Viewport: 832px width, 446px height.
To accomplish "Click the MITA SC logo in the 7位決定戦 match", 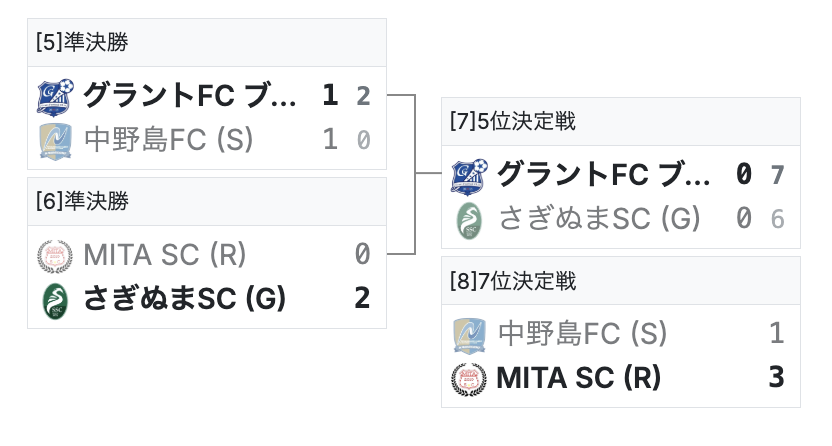I will pyautogui.click(x=468, y=378).
